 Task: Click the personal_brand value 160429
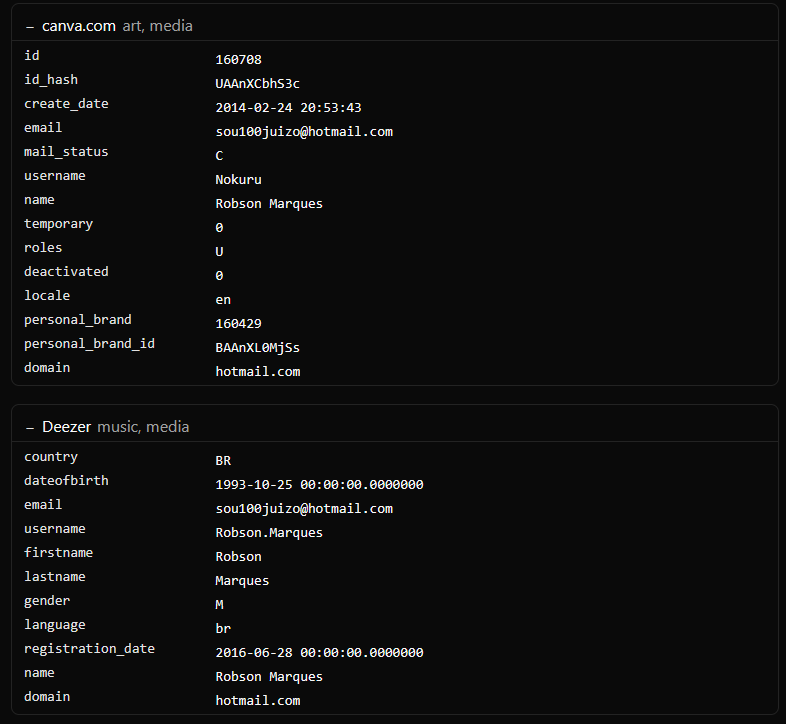coord(238,324)
